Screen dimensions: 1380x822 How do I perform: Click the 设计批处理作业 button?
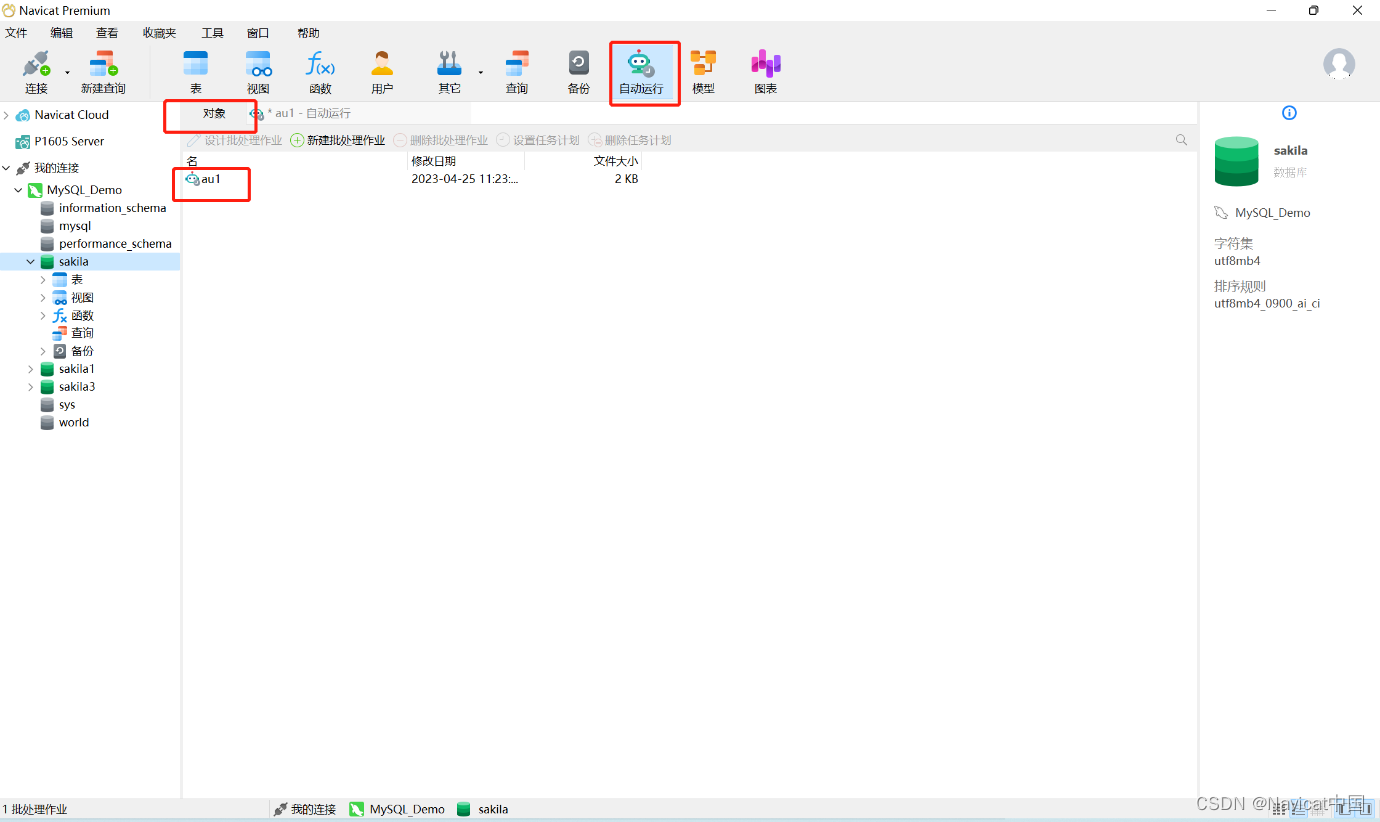tap(235, 140)
